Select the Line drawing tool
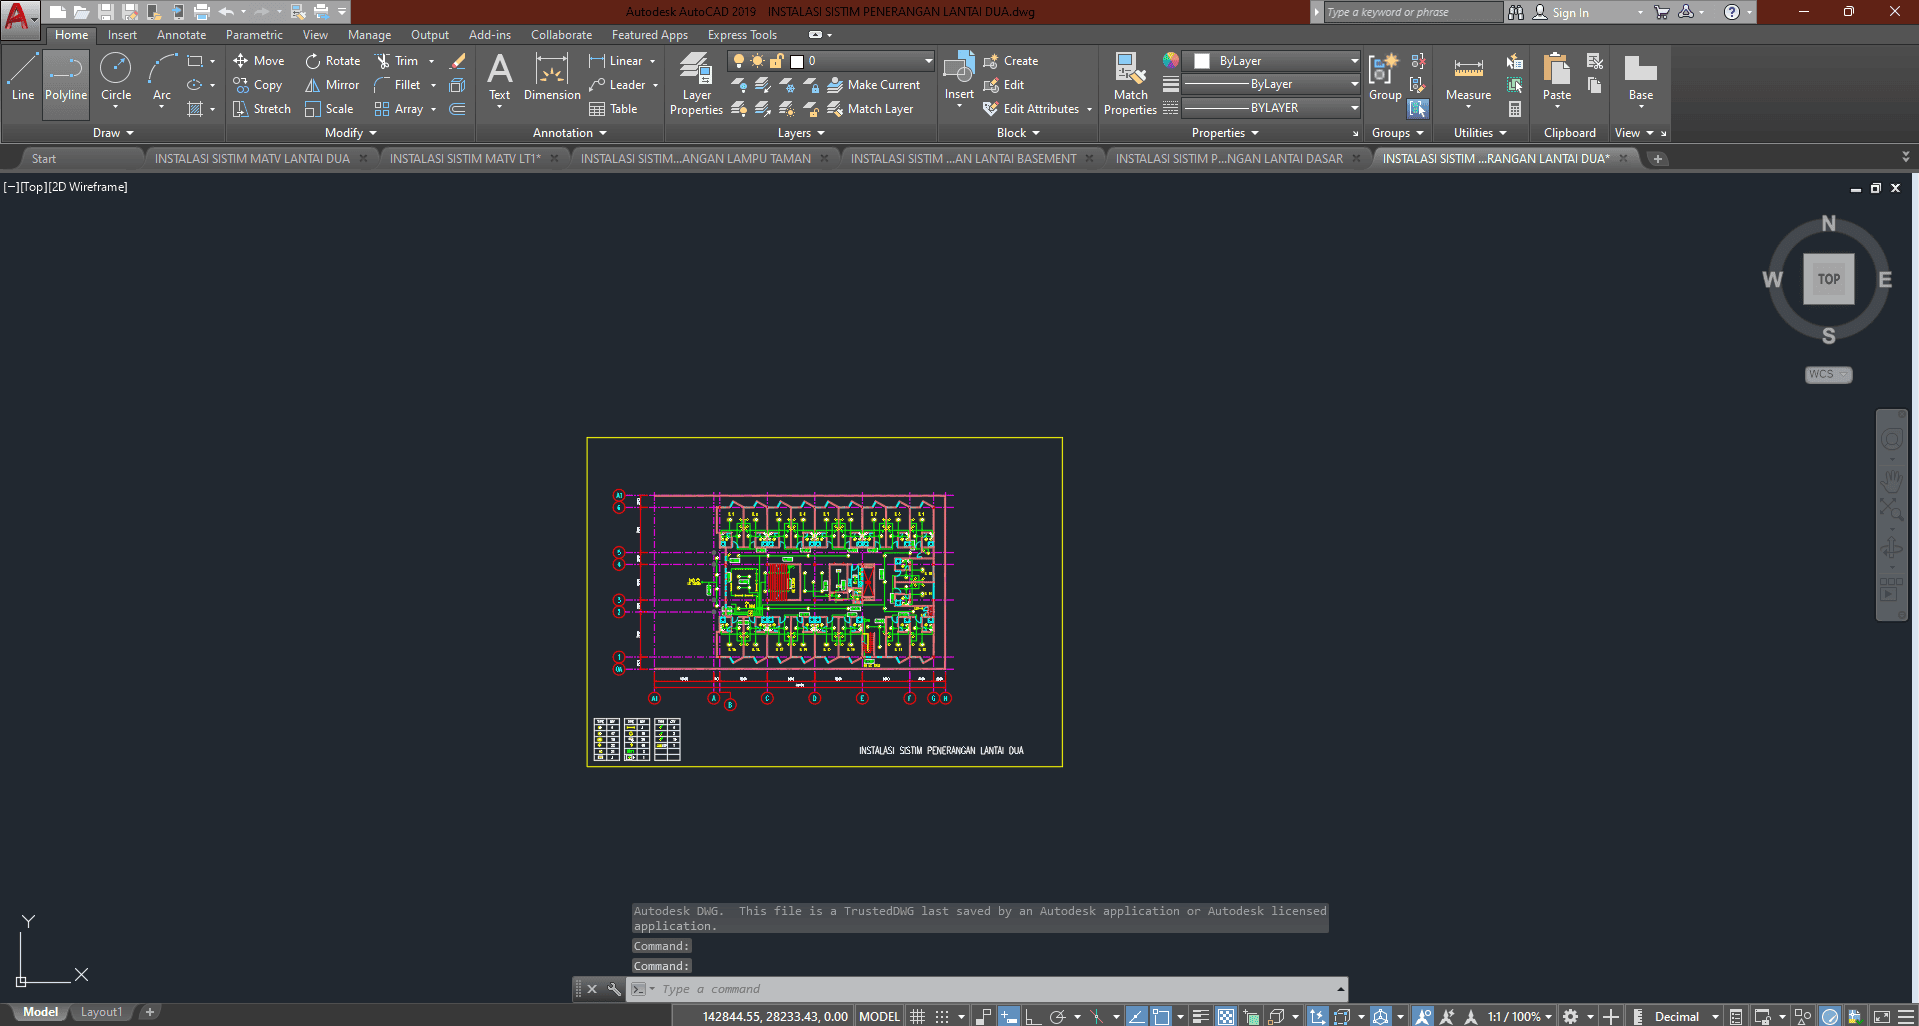Viewport: 1919px width, 1026px height. point(23,78)
